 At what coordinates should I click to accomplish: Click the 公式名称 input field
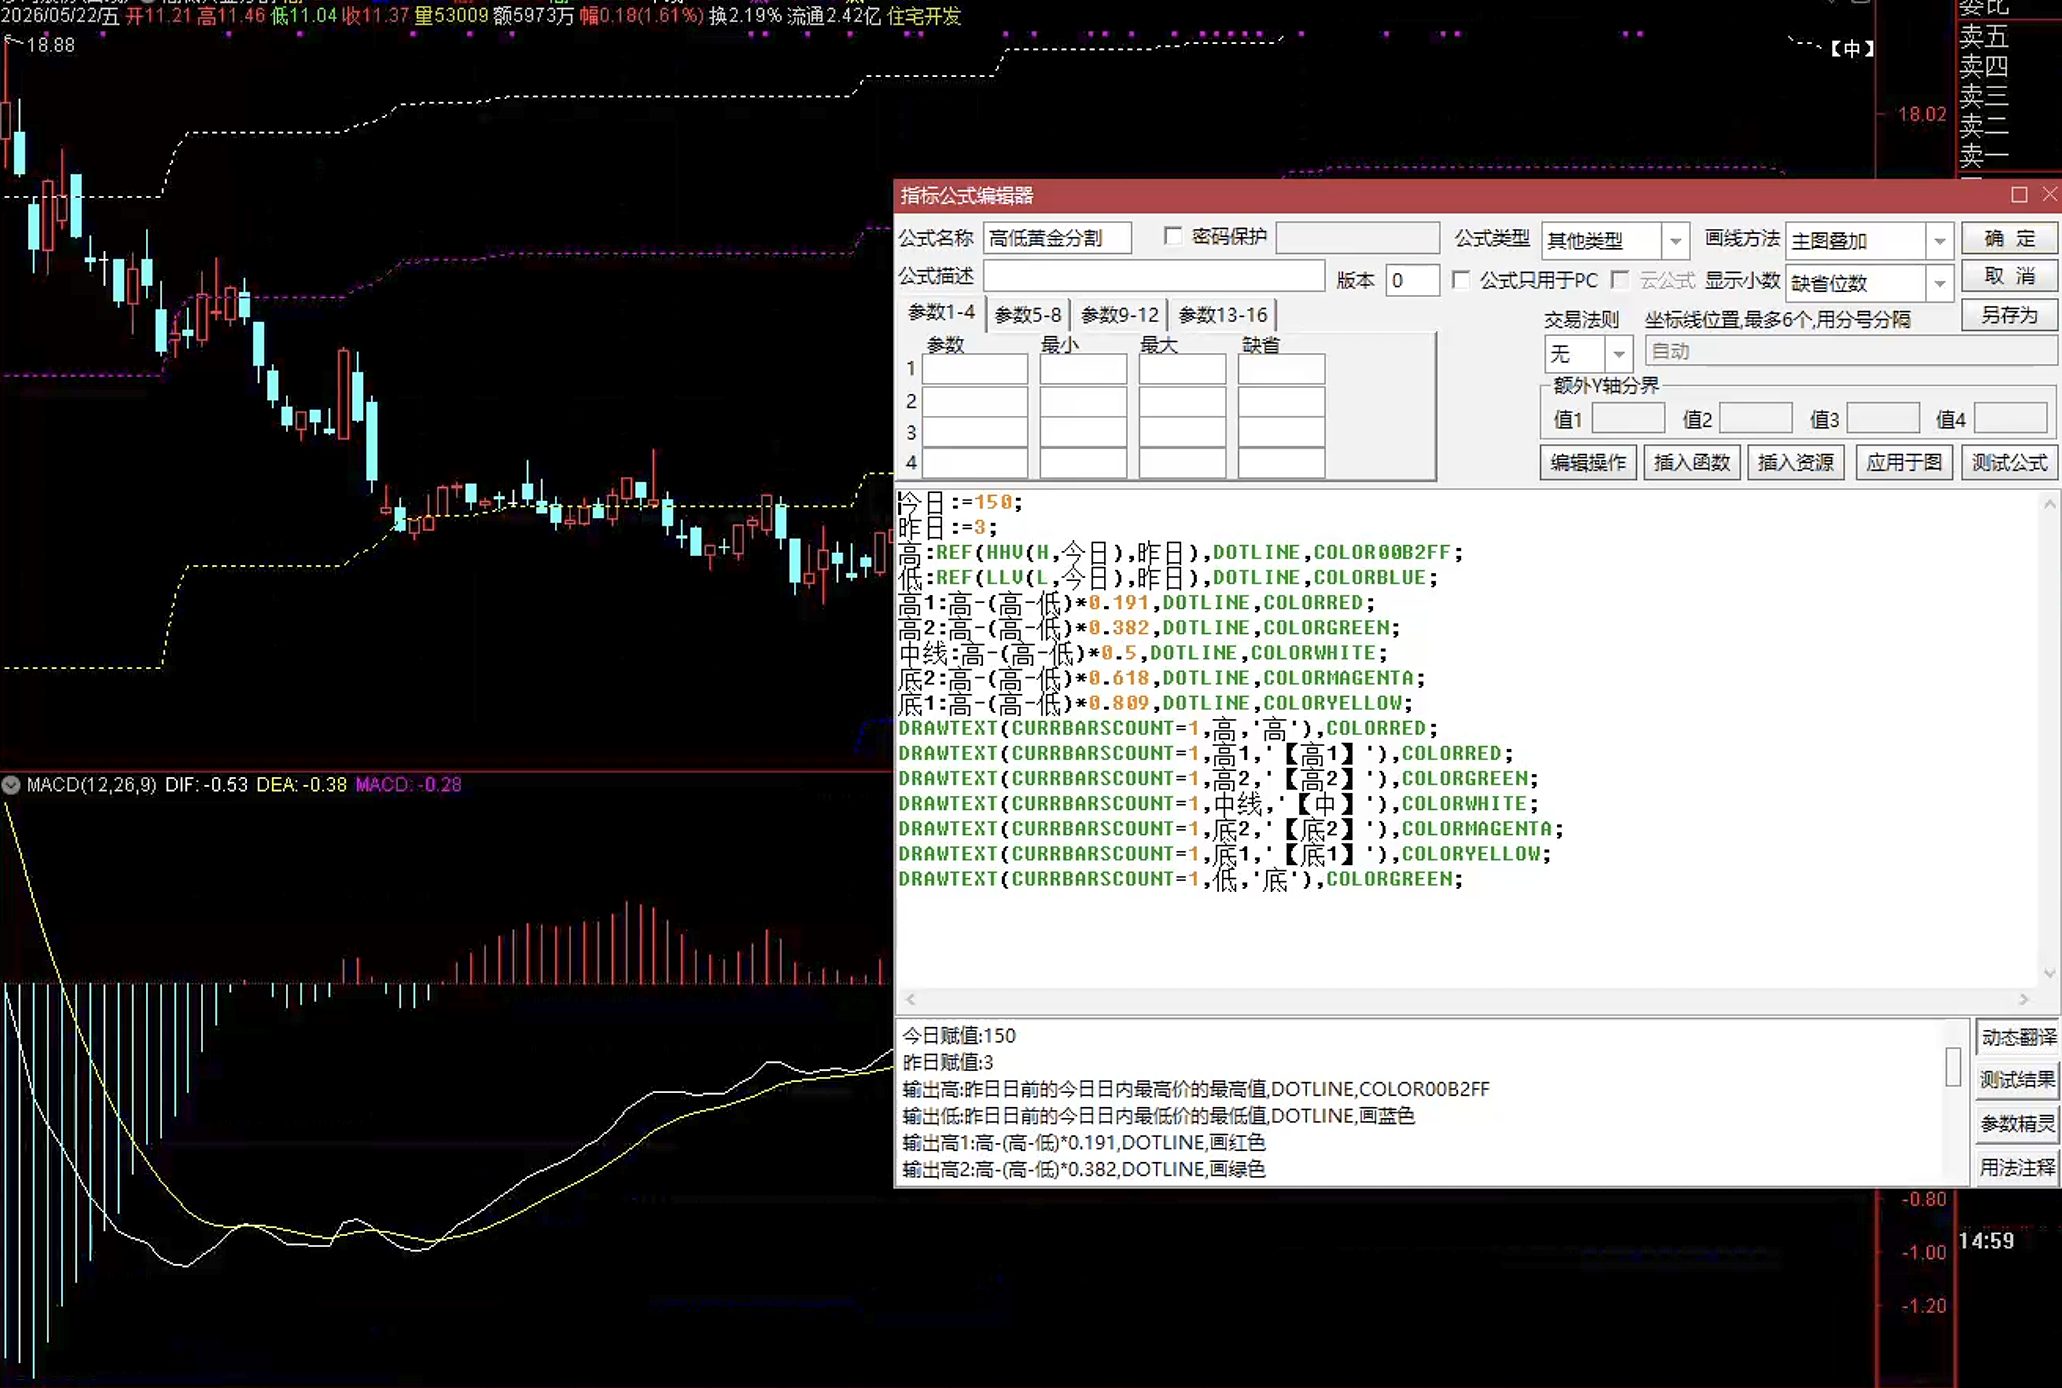coord(1058,238)
